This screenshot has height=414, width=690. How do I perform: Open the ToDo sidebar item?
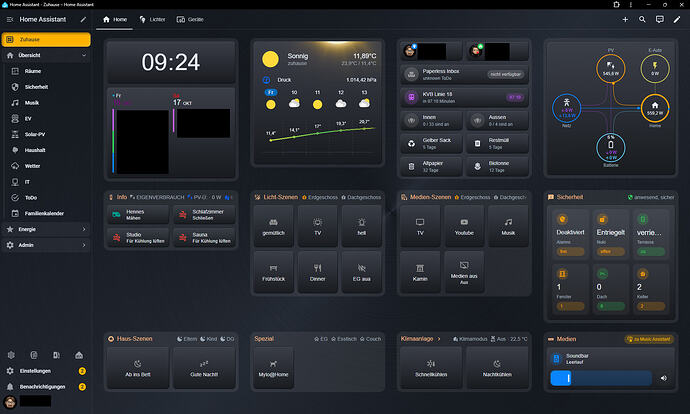pyautogui.click(x=46, y=198)
